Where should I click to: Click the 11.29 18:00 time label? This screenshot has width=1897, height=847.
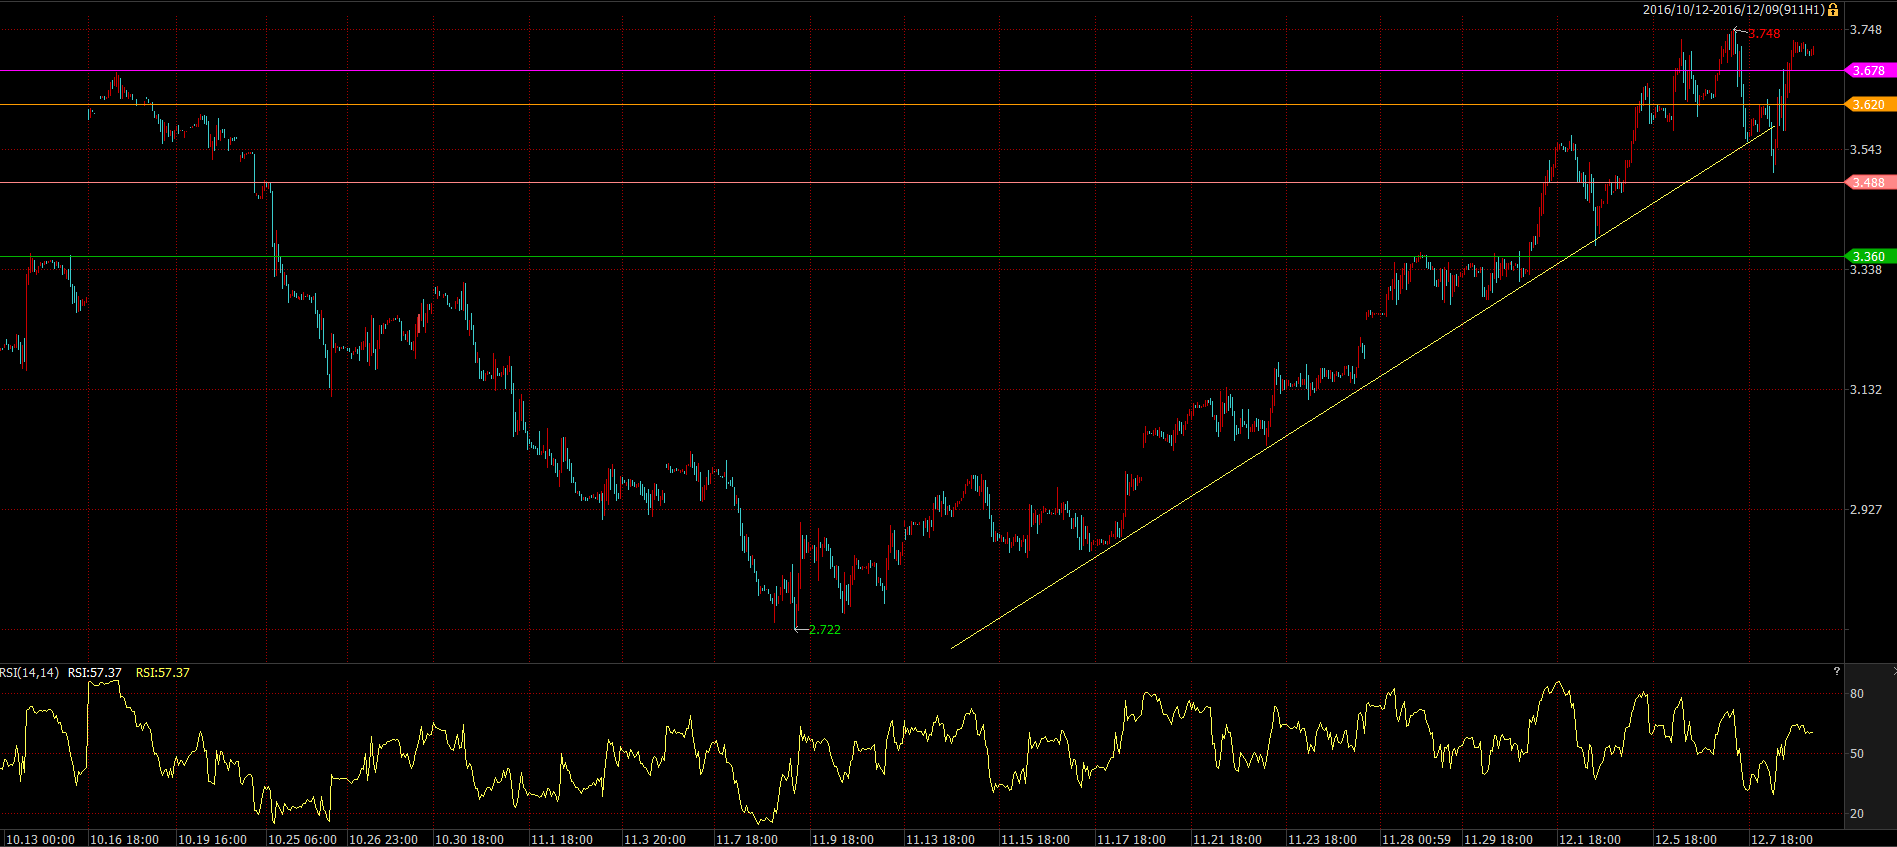1499,840
